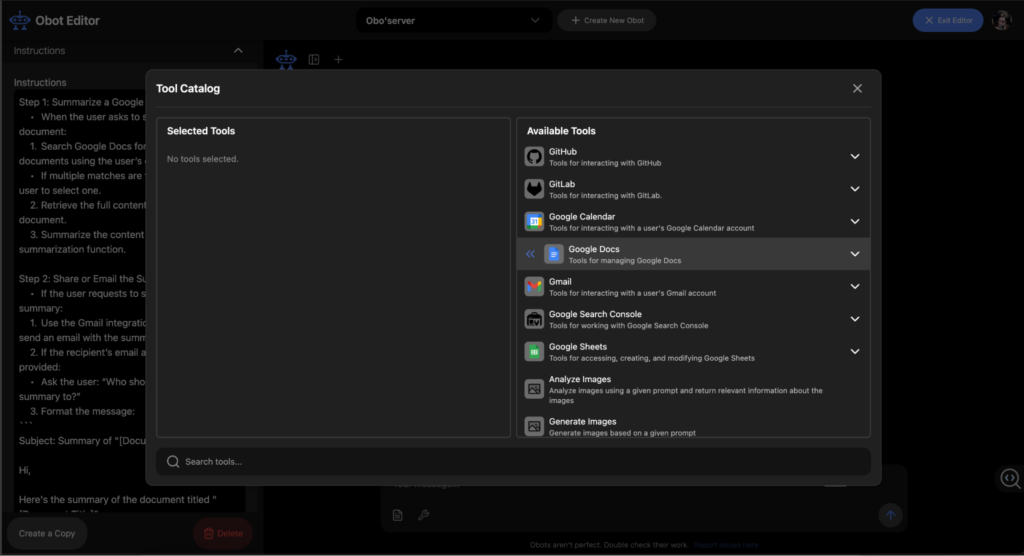The image size is (1024, 556).
Task: Click the Delete button
Action: (223, 533)
